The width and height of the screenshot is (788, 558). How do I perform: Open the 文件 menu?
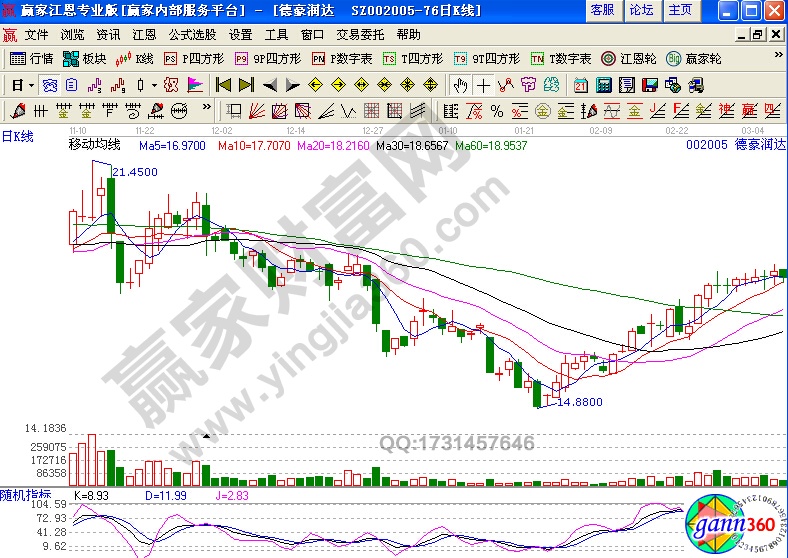36,35
